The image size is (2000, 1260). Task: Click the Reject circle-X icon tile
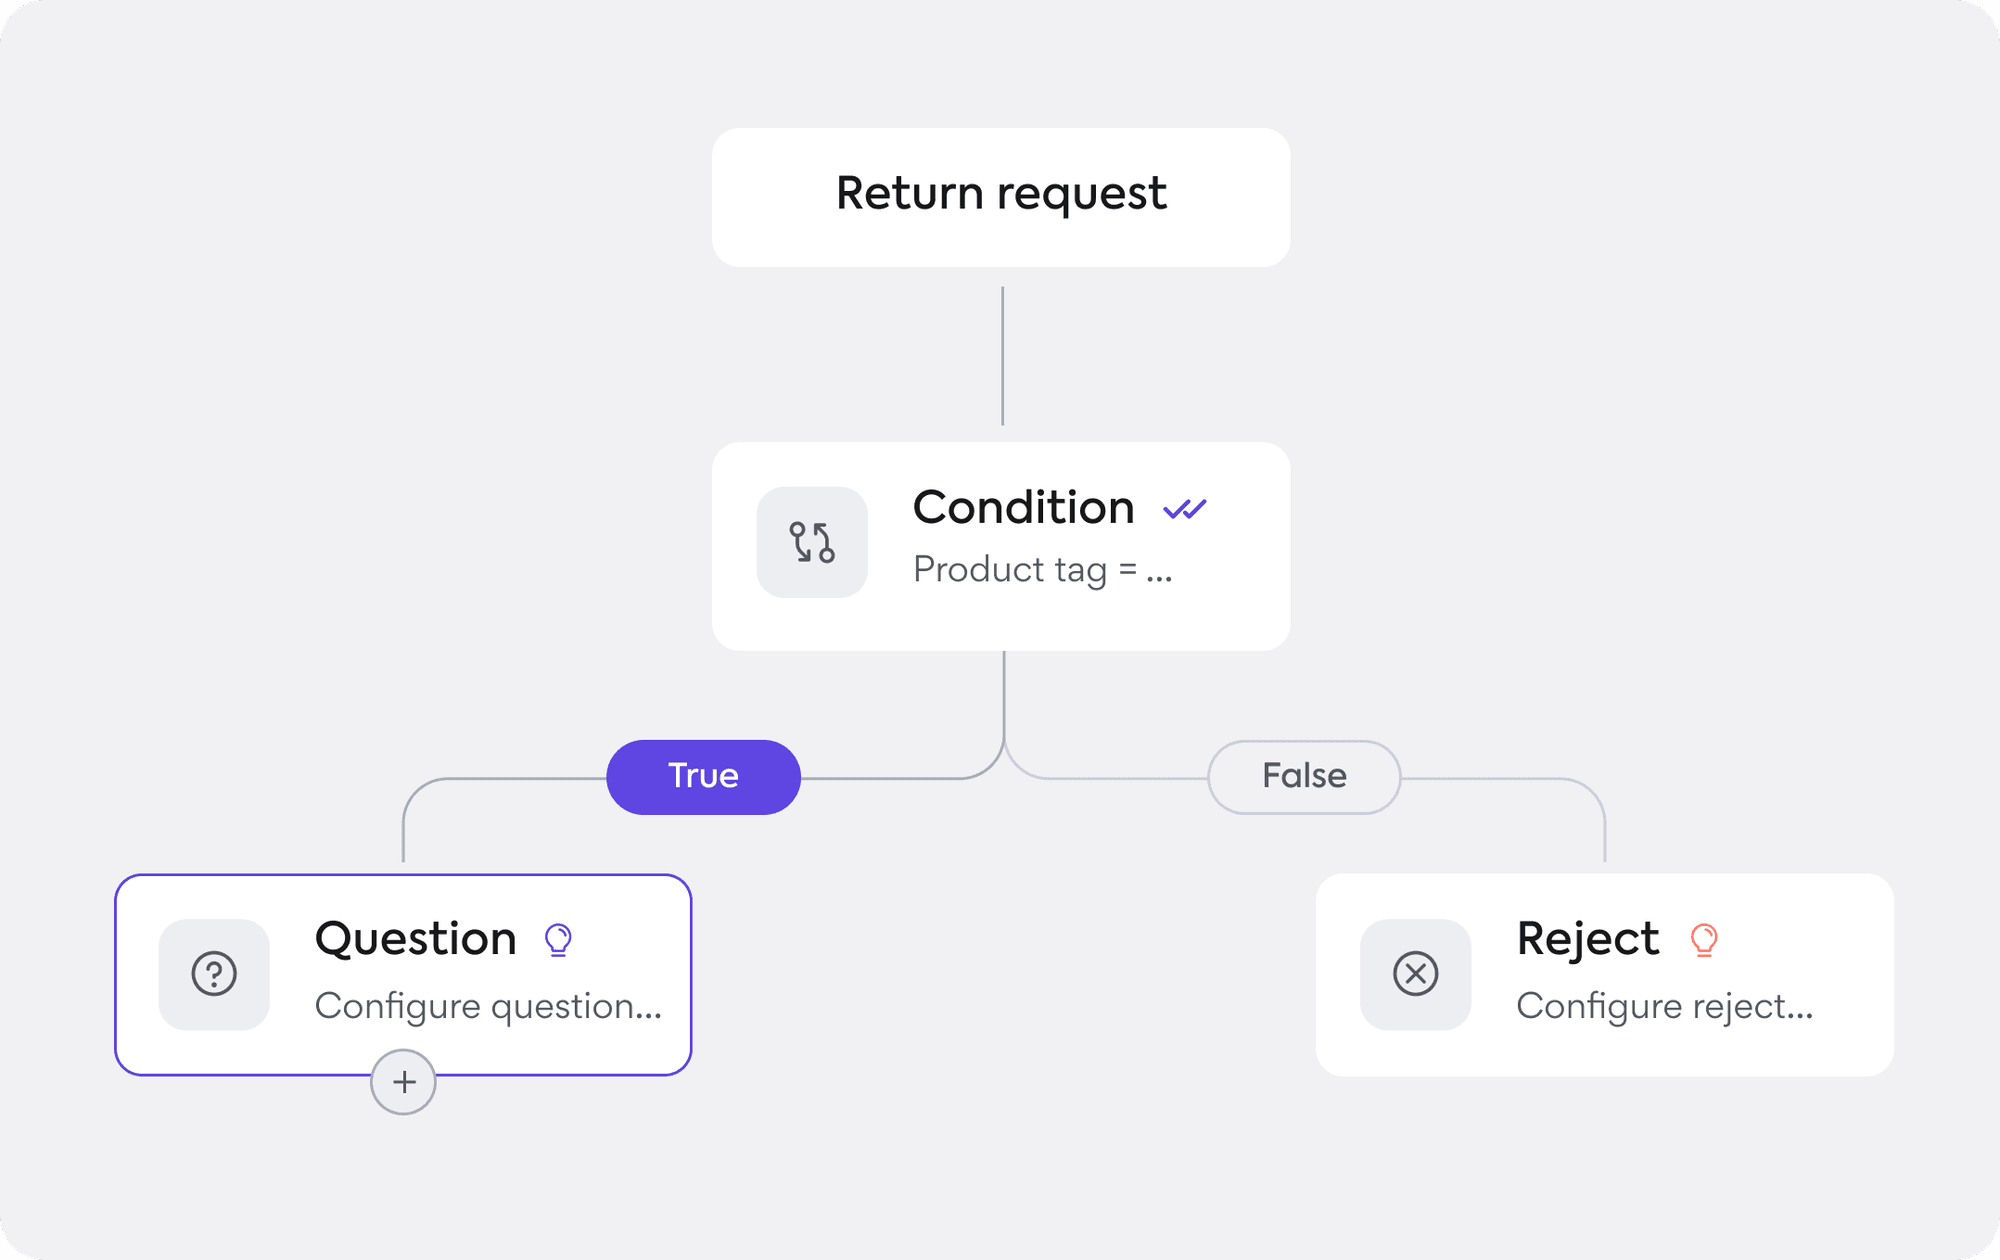tap(1415, 974)
